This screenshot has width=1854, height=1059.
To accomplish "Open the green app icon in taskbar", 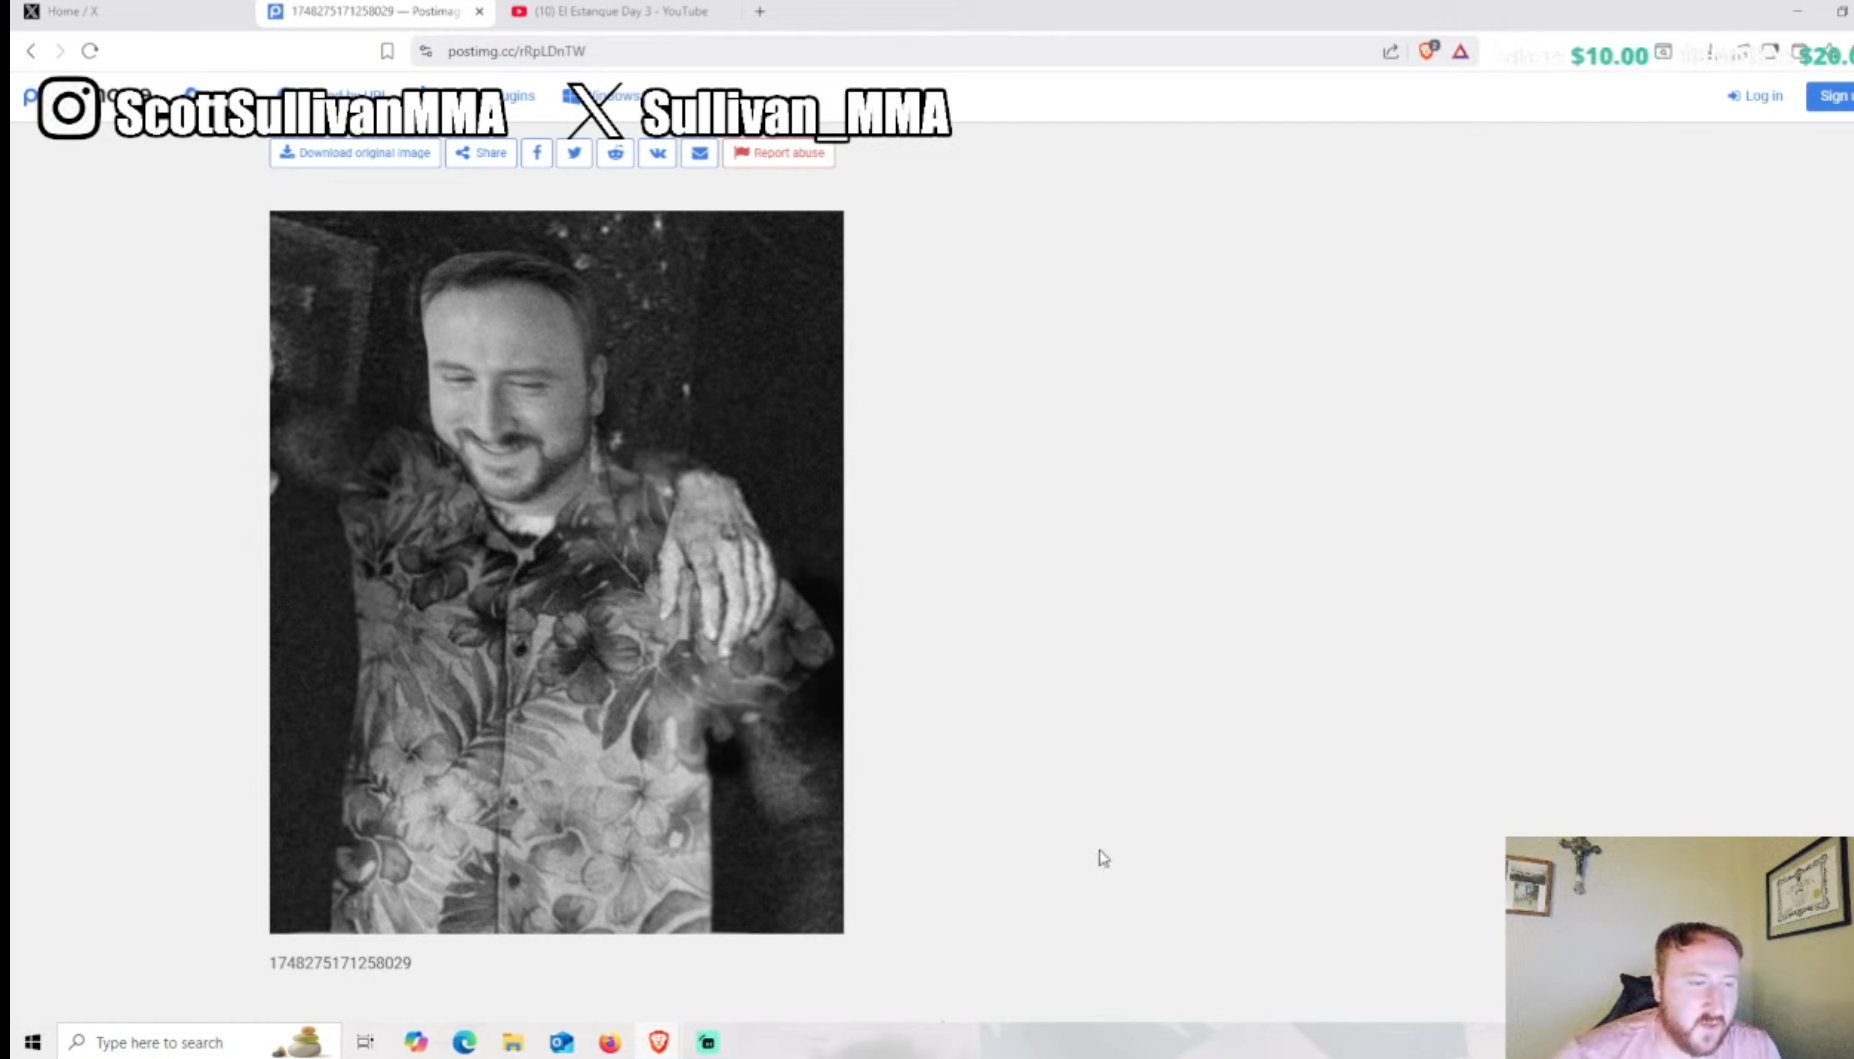I will (707, 1042).
